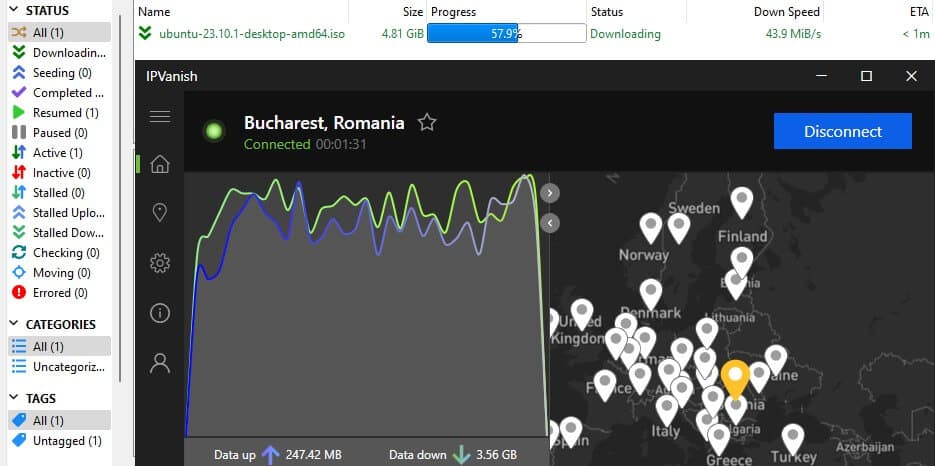
Task: Select the Greece map pin
Action: 719,439
